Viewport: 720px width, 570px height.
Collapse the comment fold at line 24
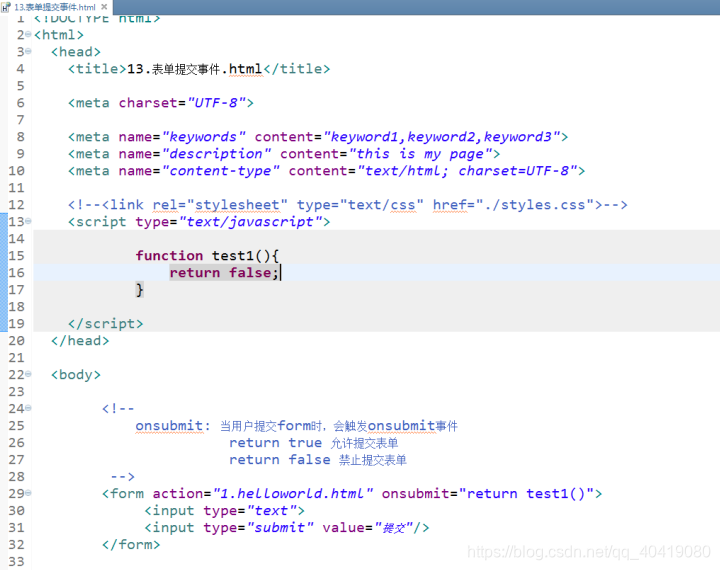click(x=28, y=408)
